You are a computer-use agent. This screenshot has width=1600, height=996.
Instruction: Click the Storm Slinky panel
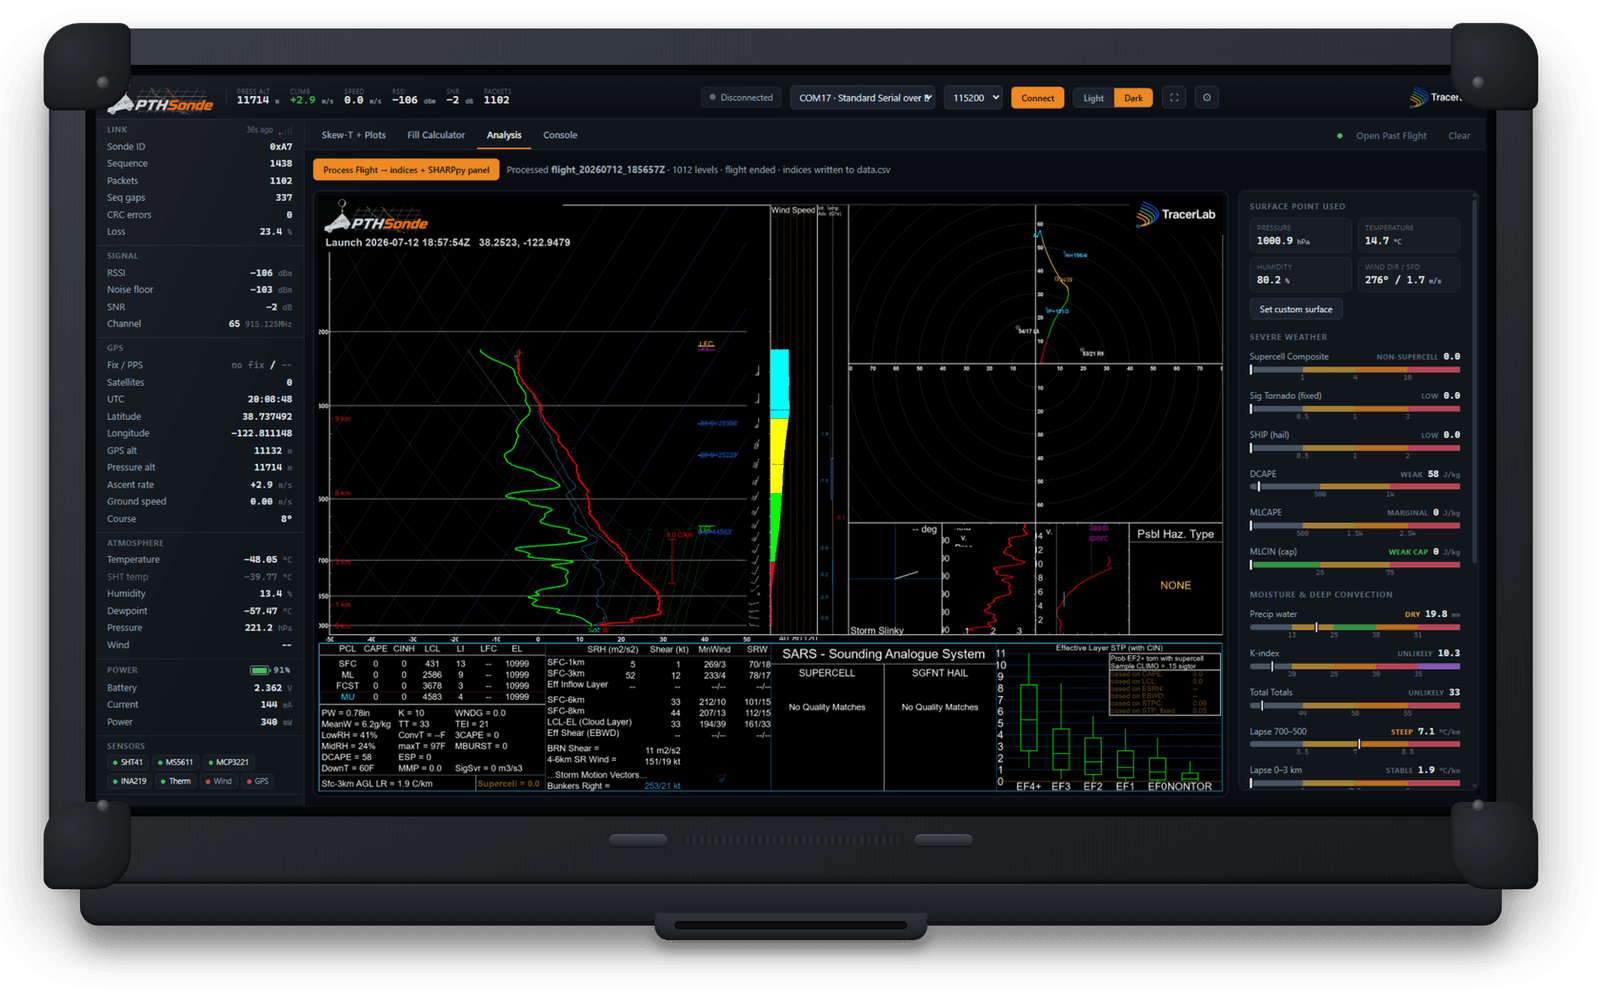pos(894,580)
